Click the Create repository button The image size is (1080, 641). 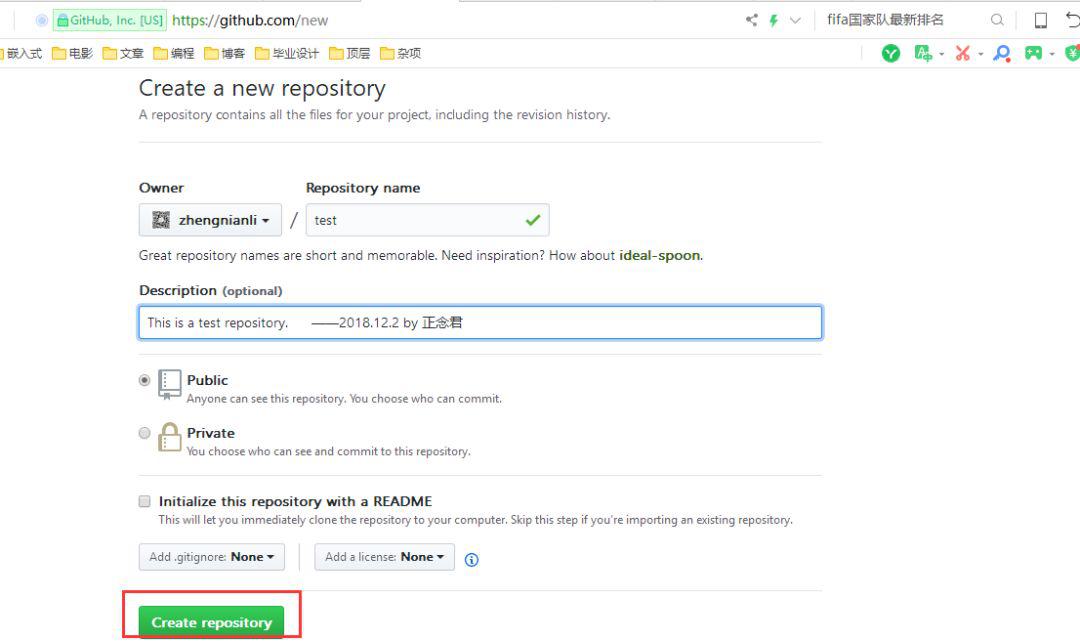[x=211, y=622]
